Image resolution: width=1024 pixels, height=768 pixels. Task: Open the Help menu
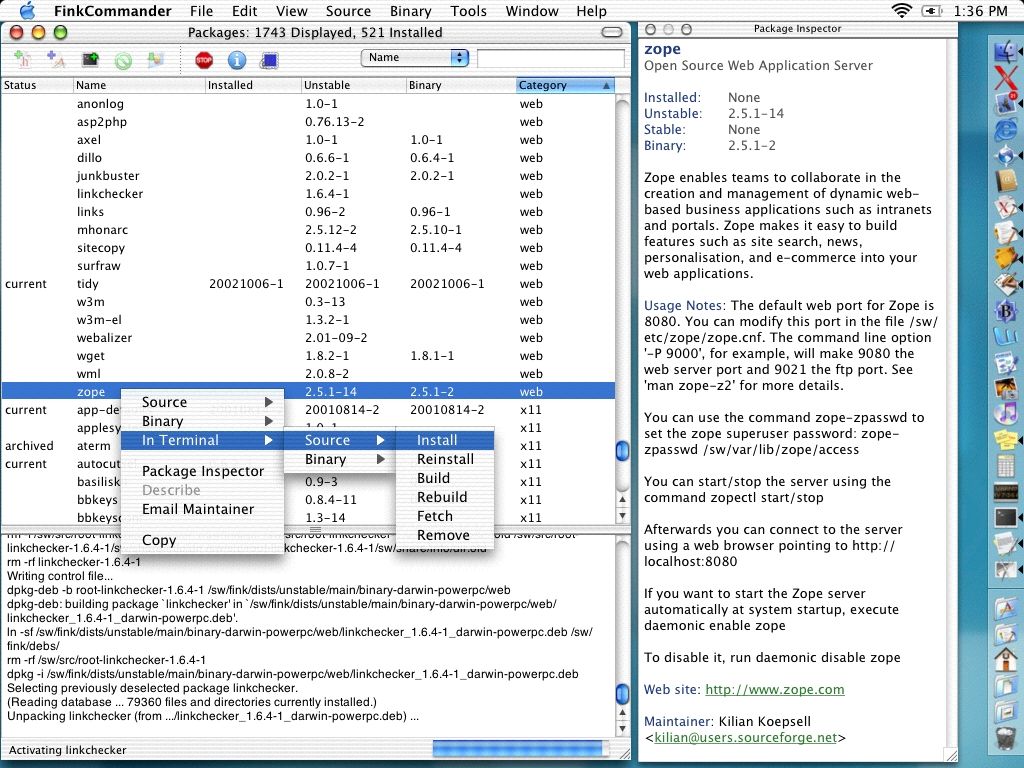(591, 11)
